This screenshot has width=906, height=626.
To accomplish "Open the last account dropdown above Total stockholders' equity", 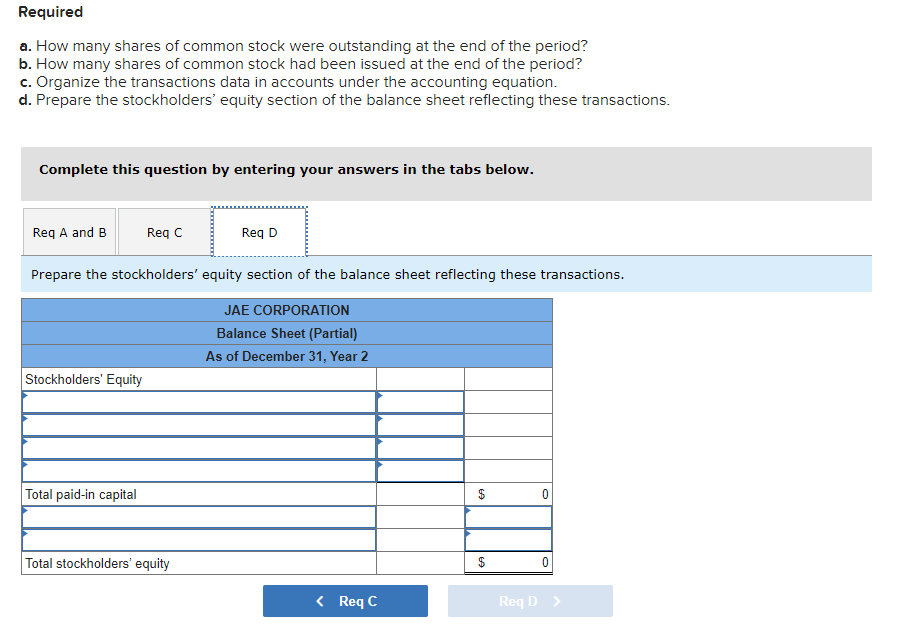I will coord(197,539).
